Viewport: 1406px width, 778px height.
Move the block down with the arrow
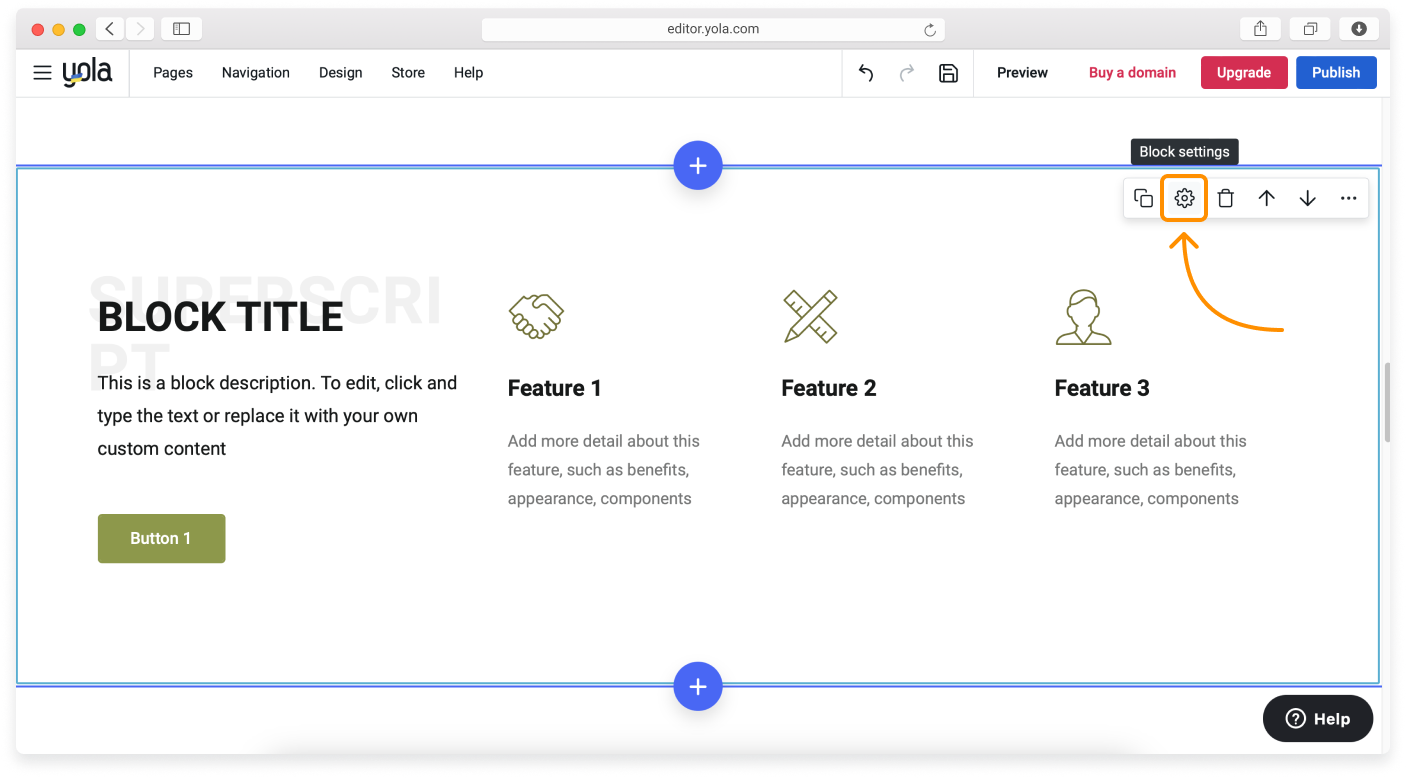pos(1307,198)
